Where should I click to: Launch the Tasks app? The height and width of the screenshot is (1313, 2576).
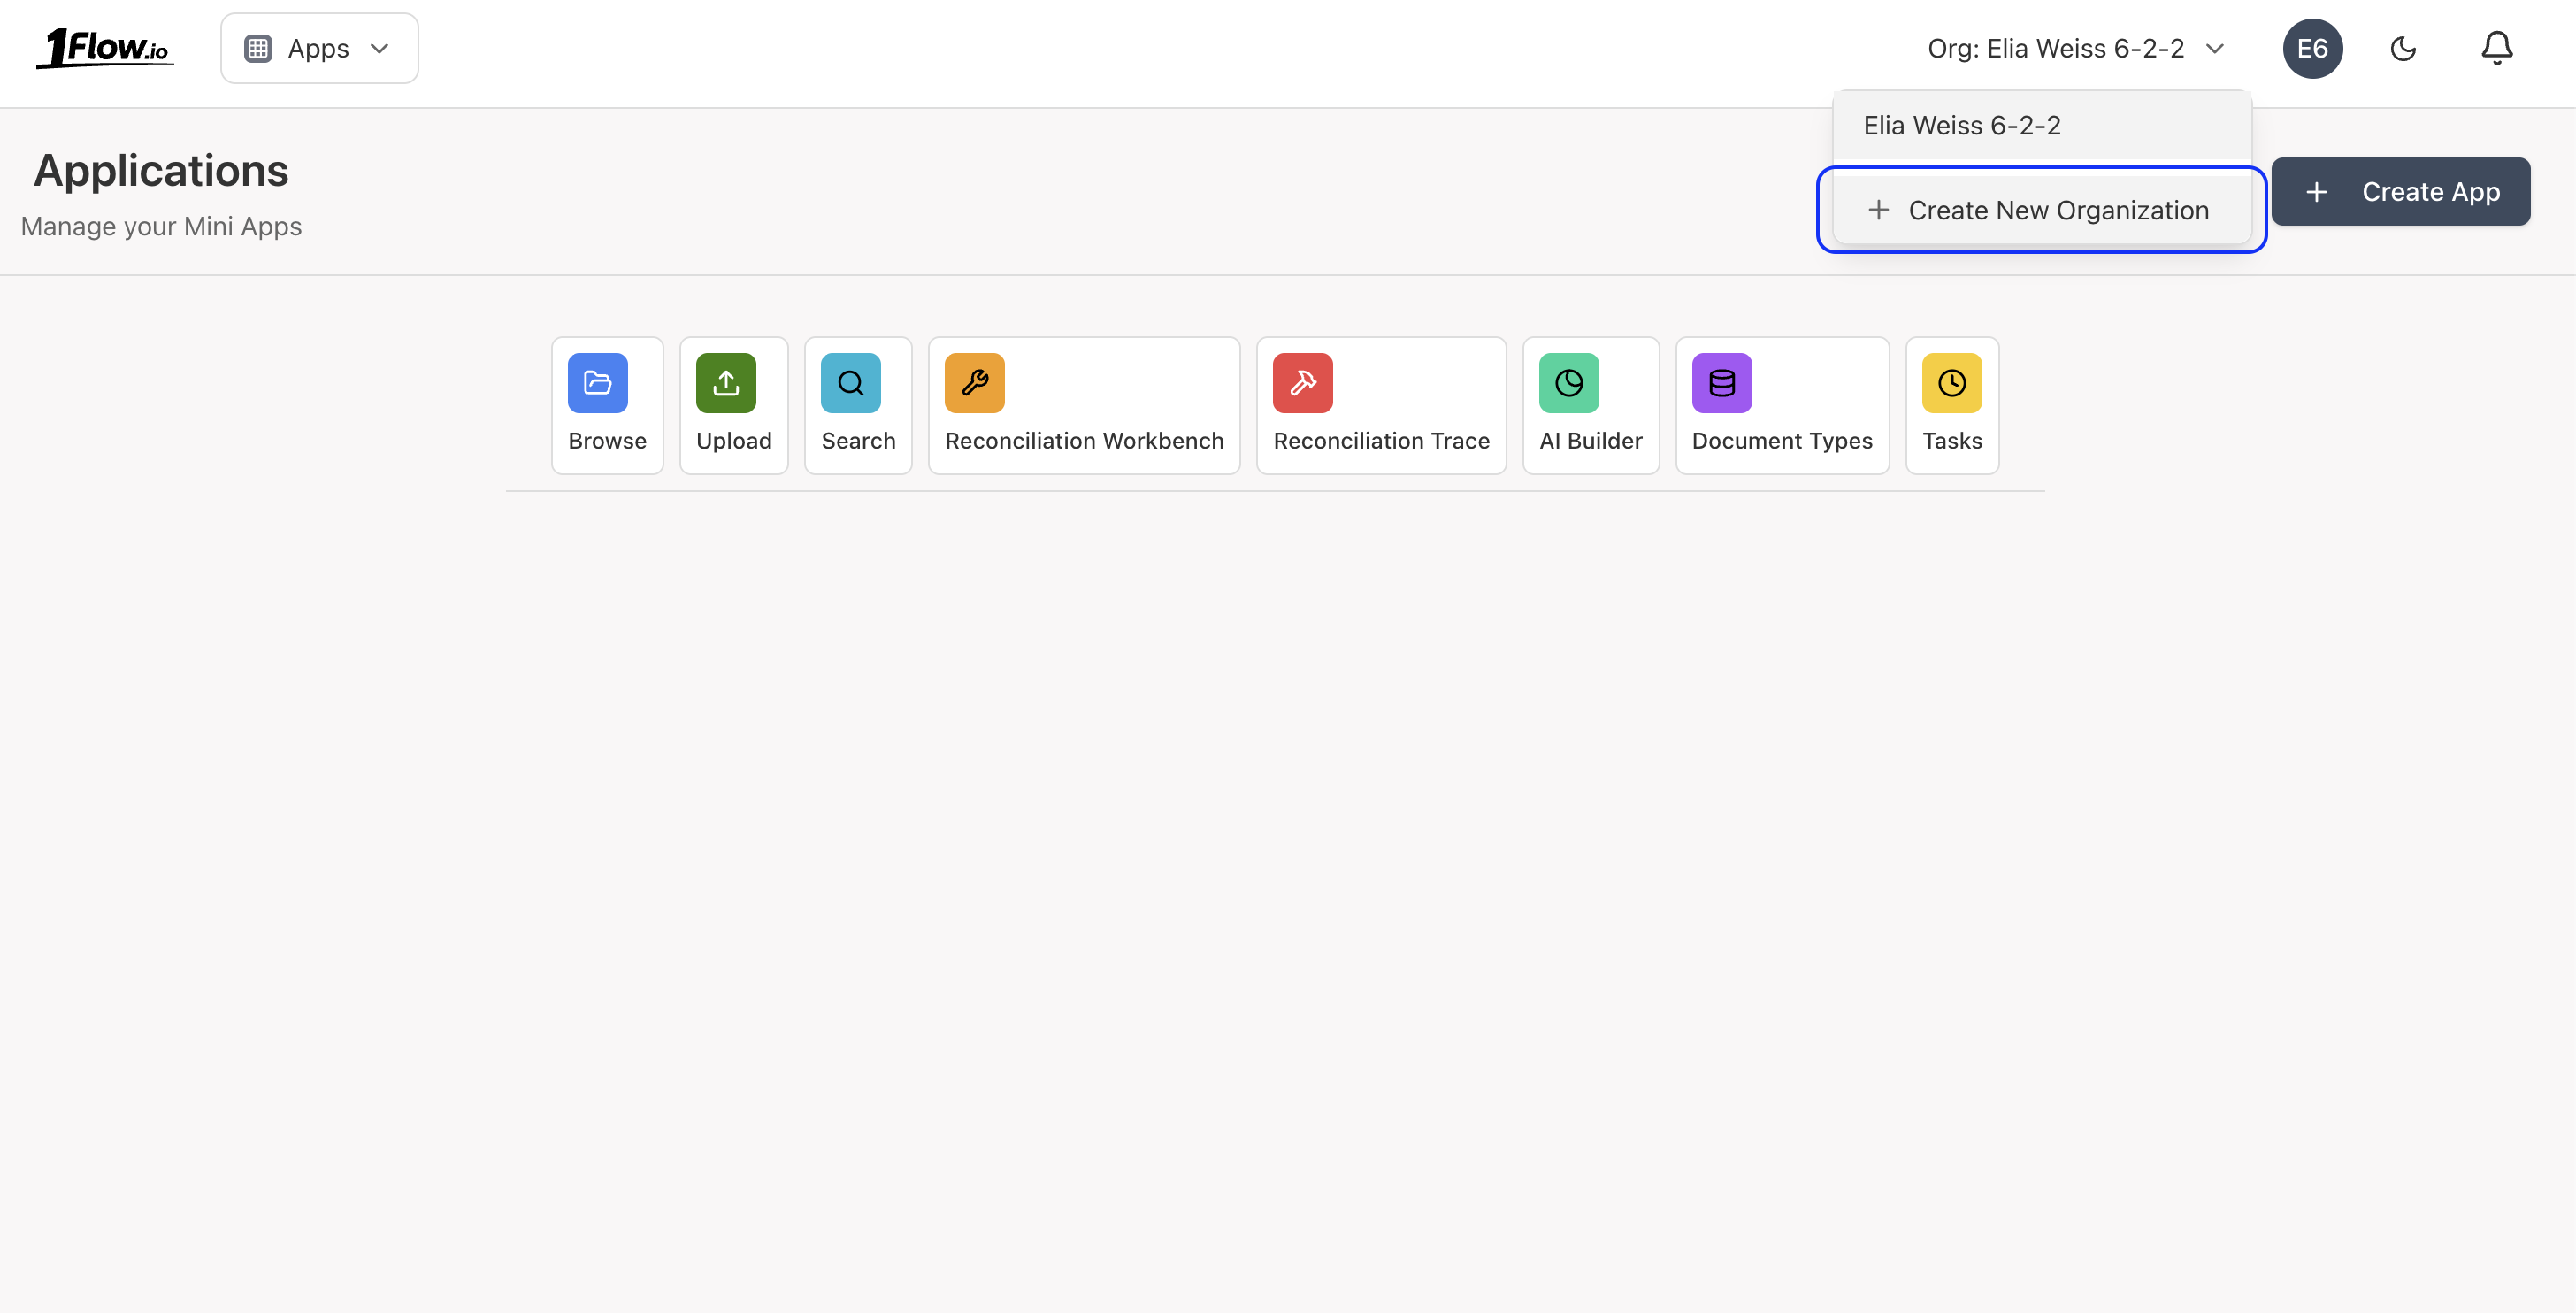pyautogui.click(x=1951, y=405)
